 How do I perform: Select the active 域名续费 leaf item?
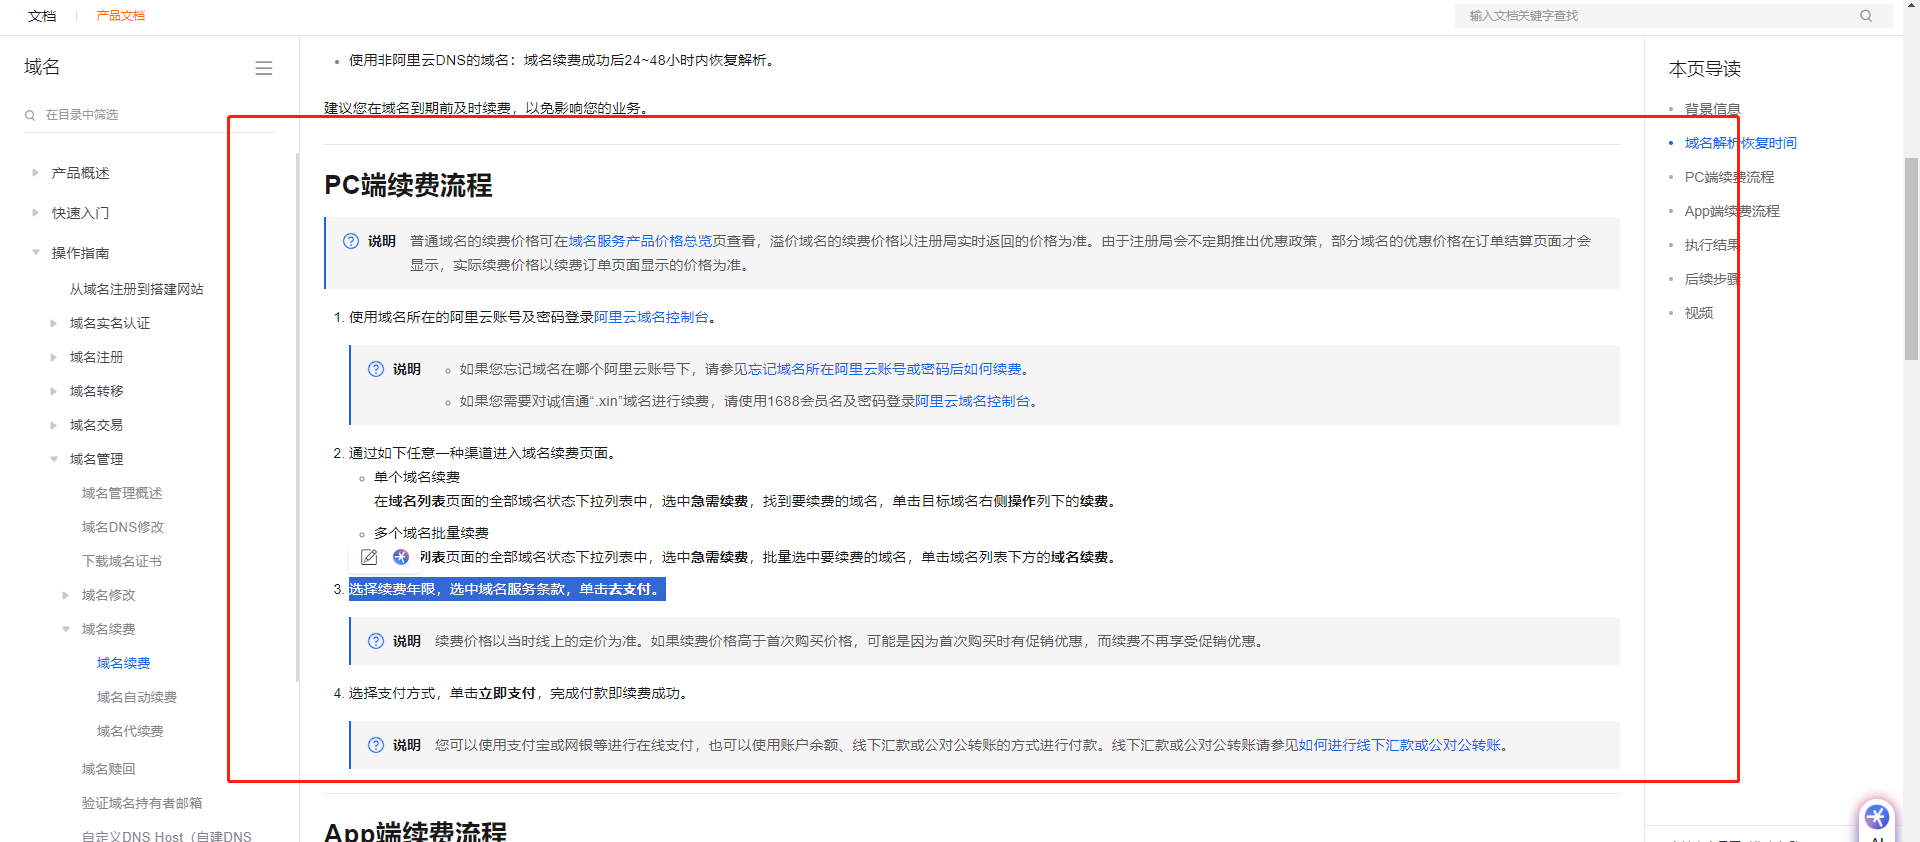(123, 663)
